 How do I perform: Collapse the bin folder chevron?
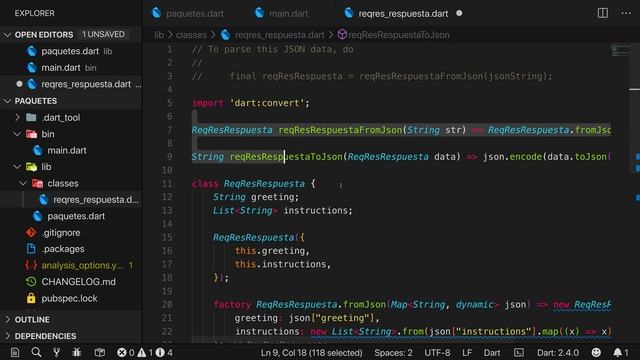17,134
